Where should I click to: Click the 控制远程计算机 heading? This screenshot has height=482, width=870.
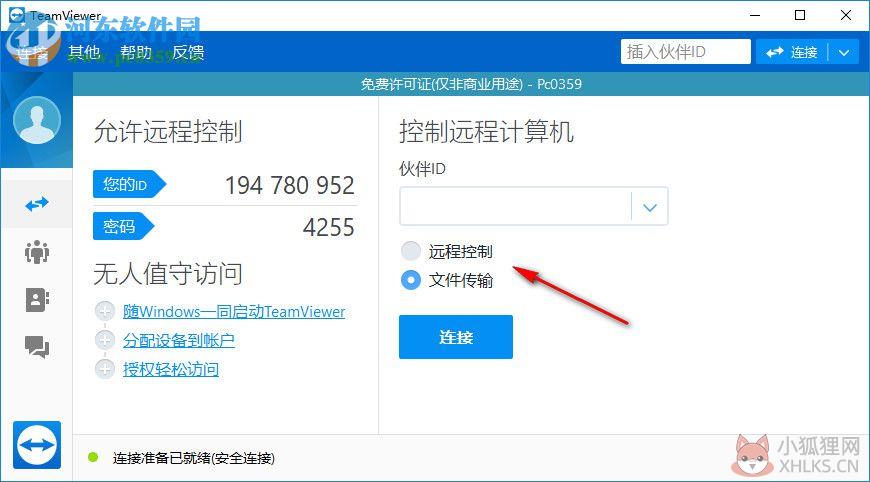486,131
